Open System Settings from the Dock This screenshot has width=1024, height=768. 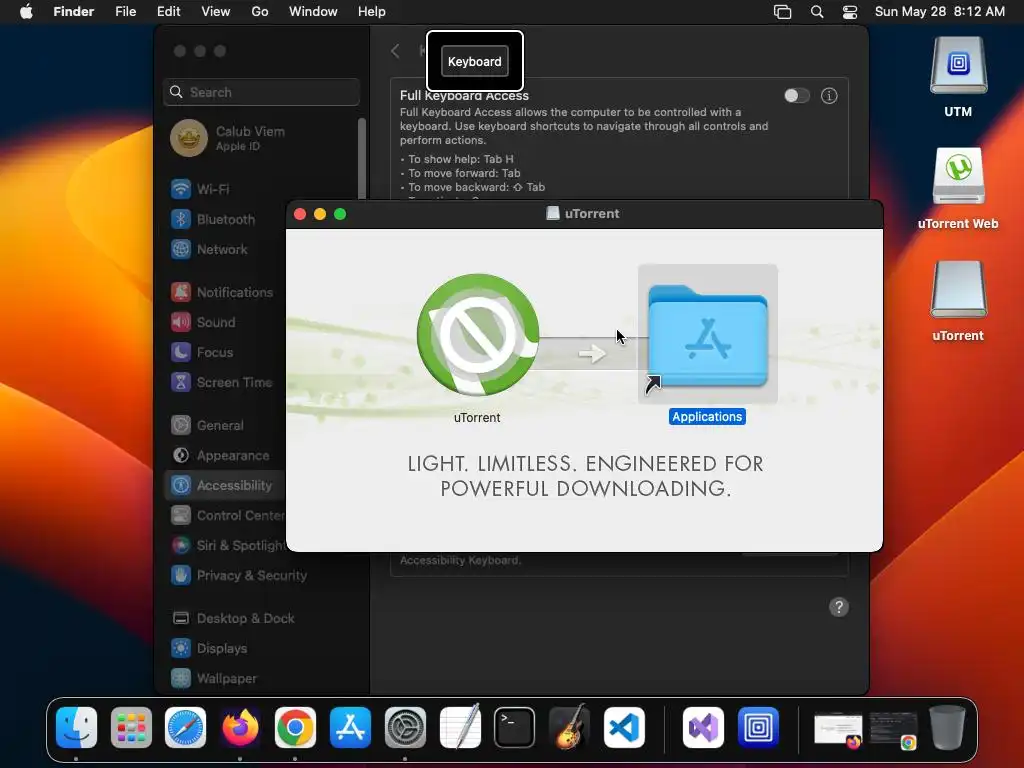click(405, 727)
